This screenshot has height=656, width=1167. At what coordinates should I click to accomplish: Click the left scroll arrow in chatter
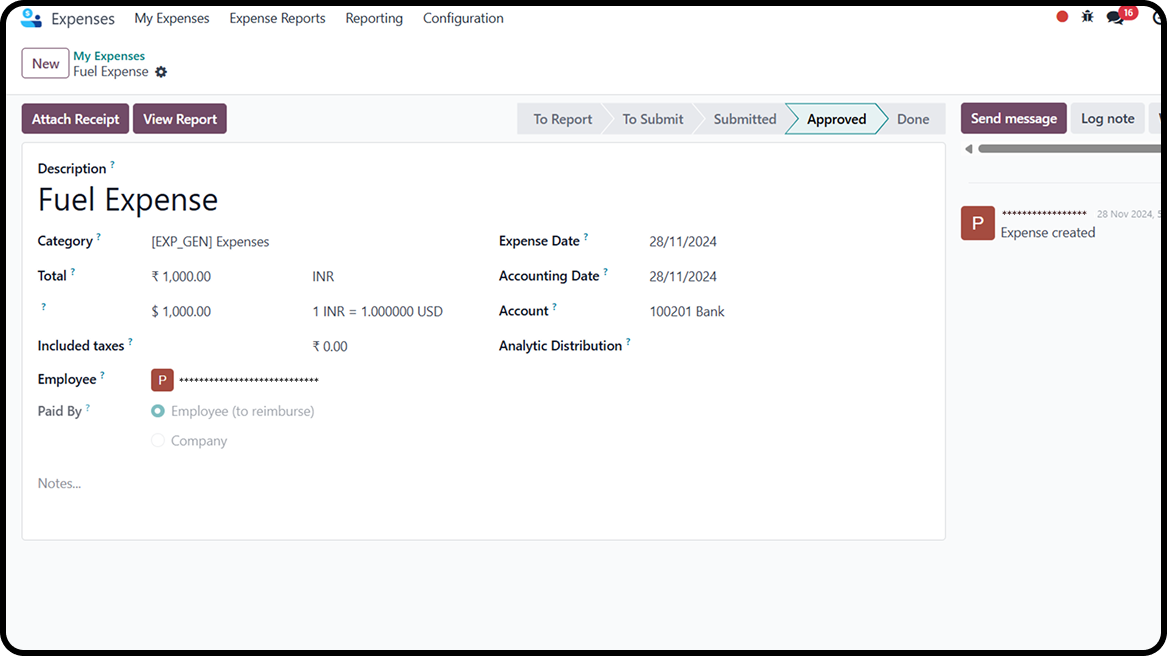click(968, 149)
